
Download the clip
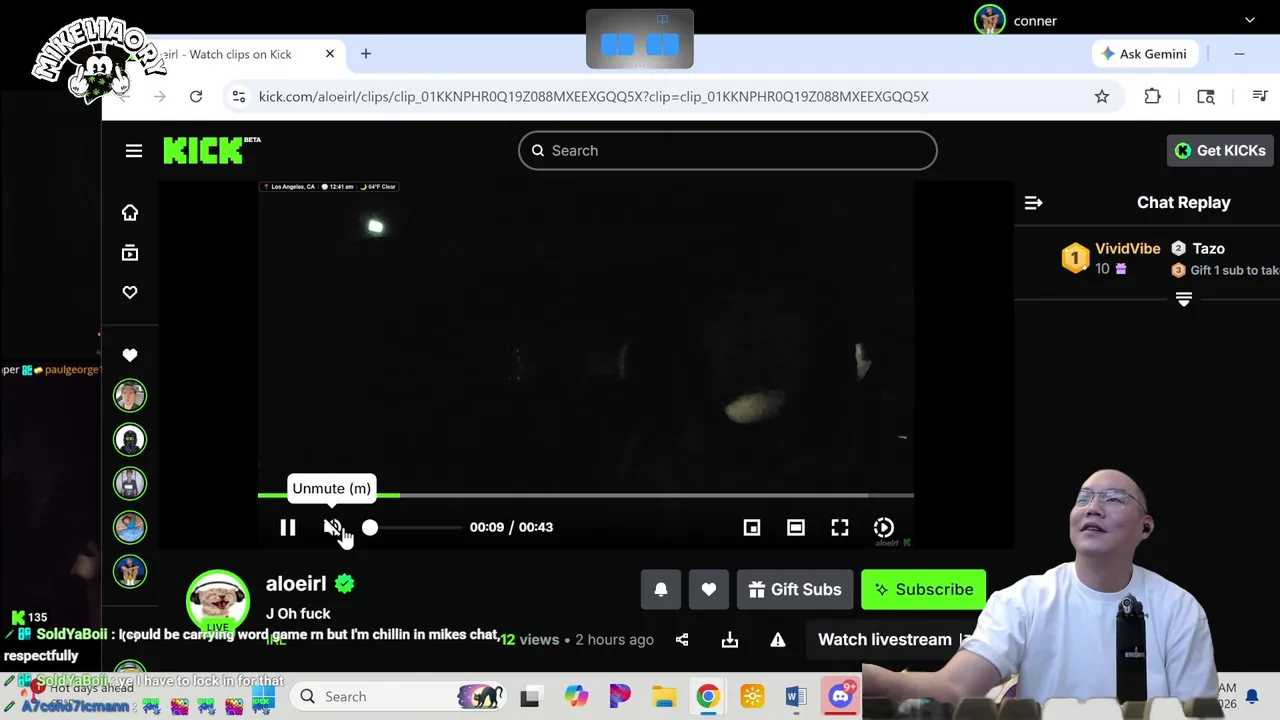pyautogui.click(x=730, y=640)
